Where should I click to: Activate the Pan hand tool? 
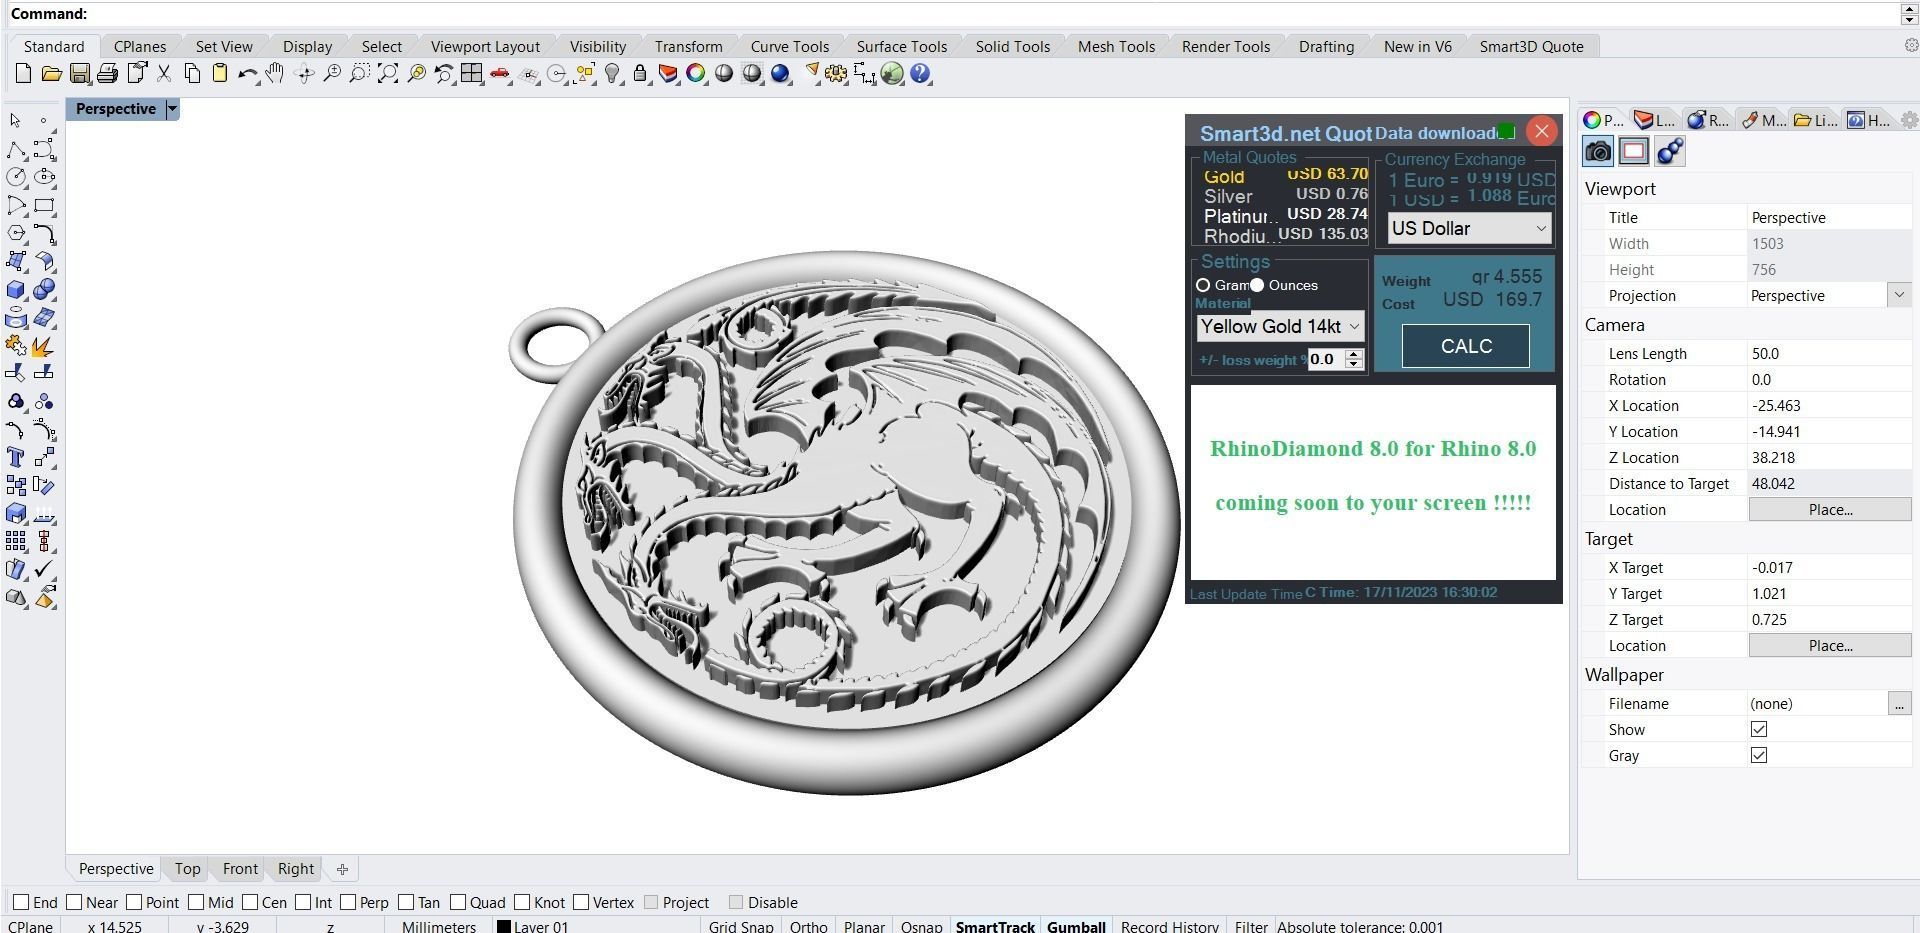[275, 74]
